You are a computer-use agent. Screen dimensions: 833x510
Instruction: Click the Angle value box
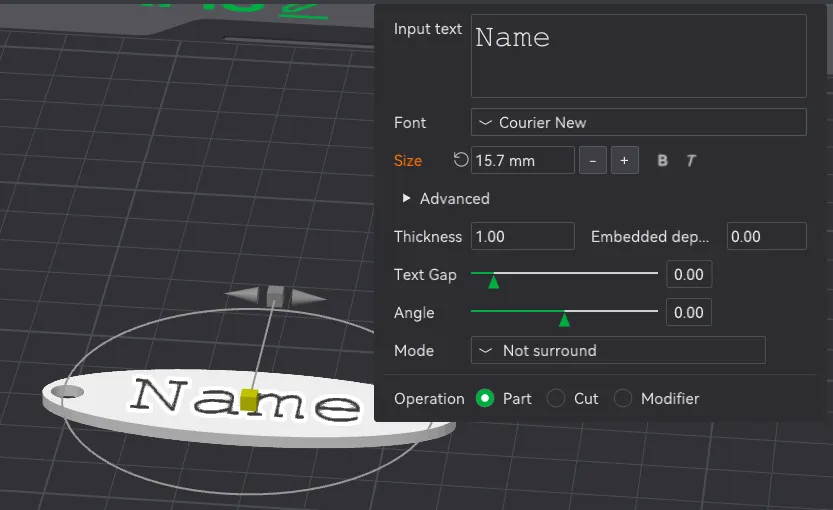click(x=689, y=312)
